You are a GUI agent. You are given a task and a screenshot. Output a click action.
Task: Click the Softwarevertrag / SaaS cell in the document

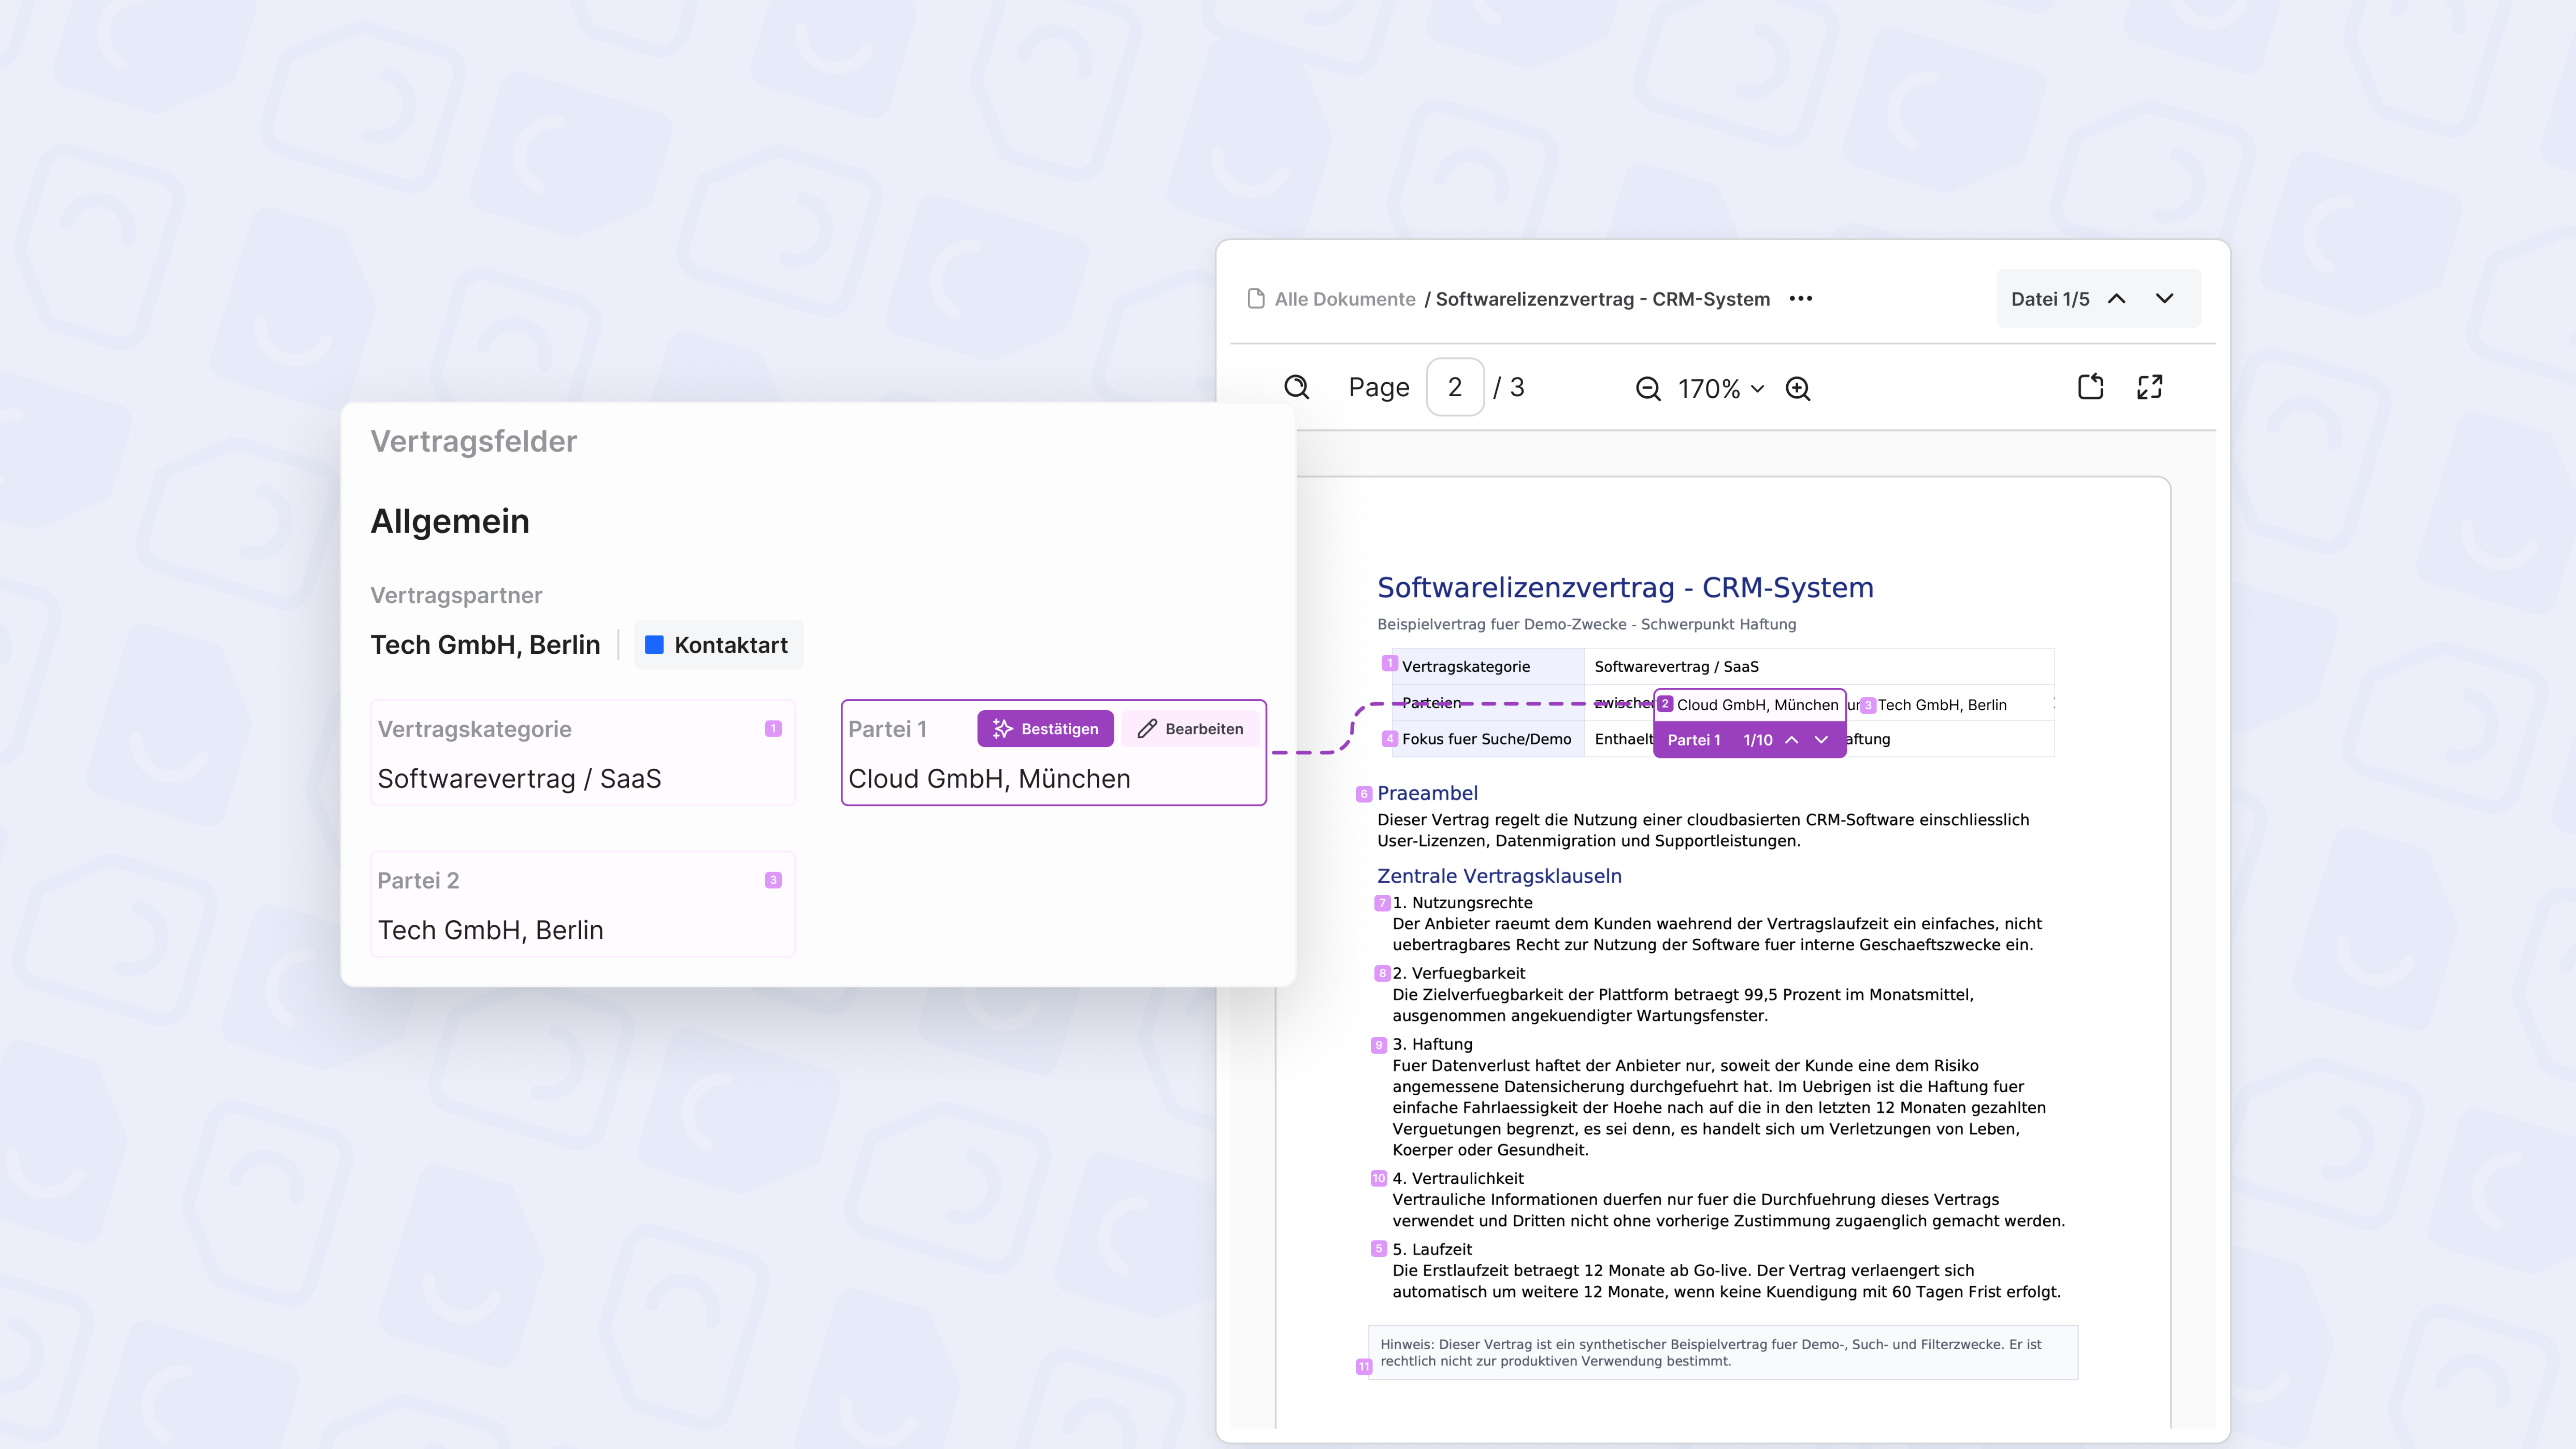coord(1676,667)
